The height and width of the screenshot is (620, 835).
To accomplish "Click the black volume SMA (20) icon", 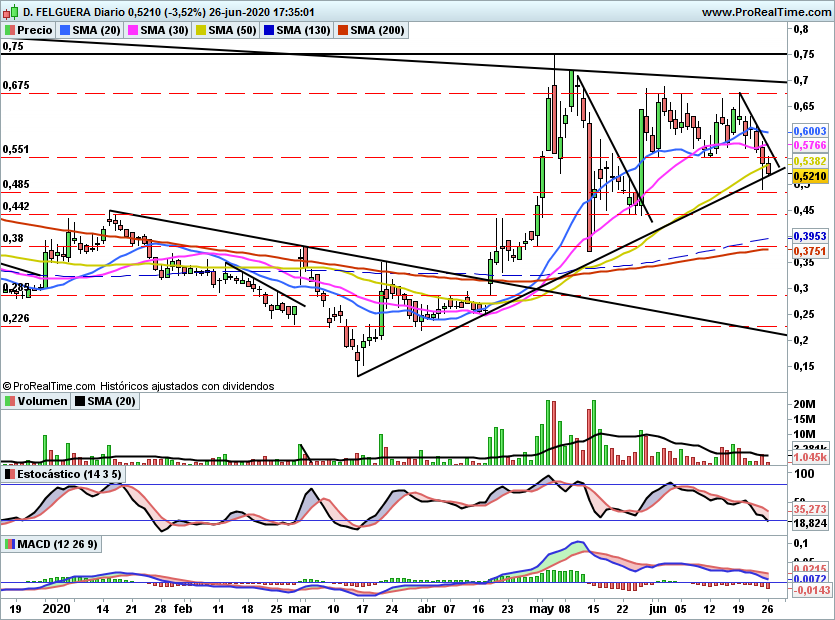I will (80, 401).
